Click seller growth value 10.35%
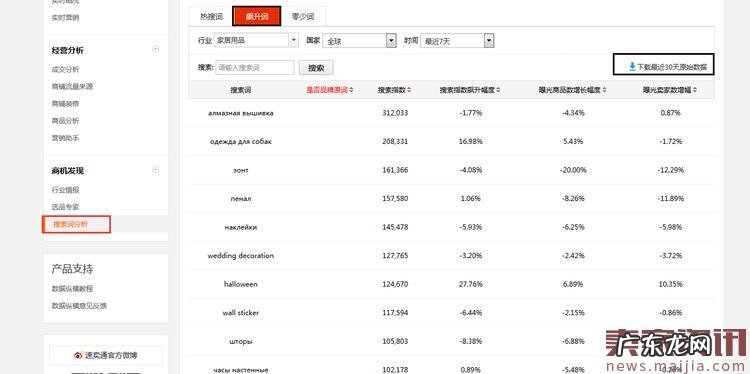Image resolution: width=750 pixels, height=374 pixels. [x=670, y=284]
